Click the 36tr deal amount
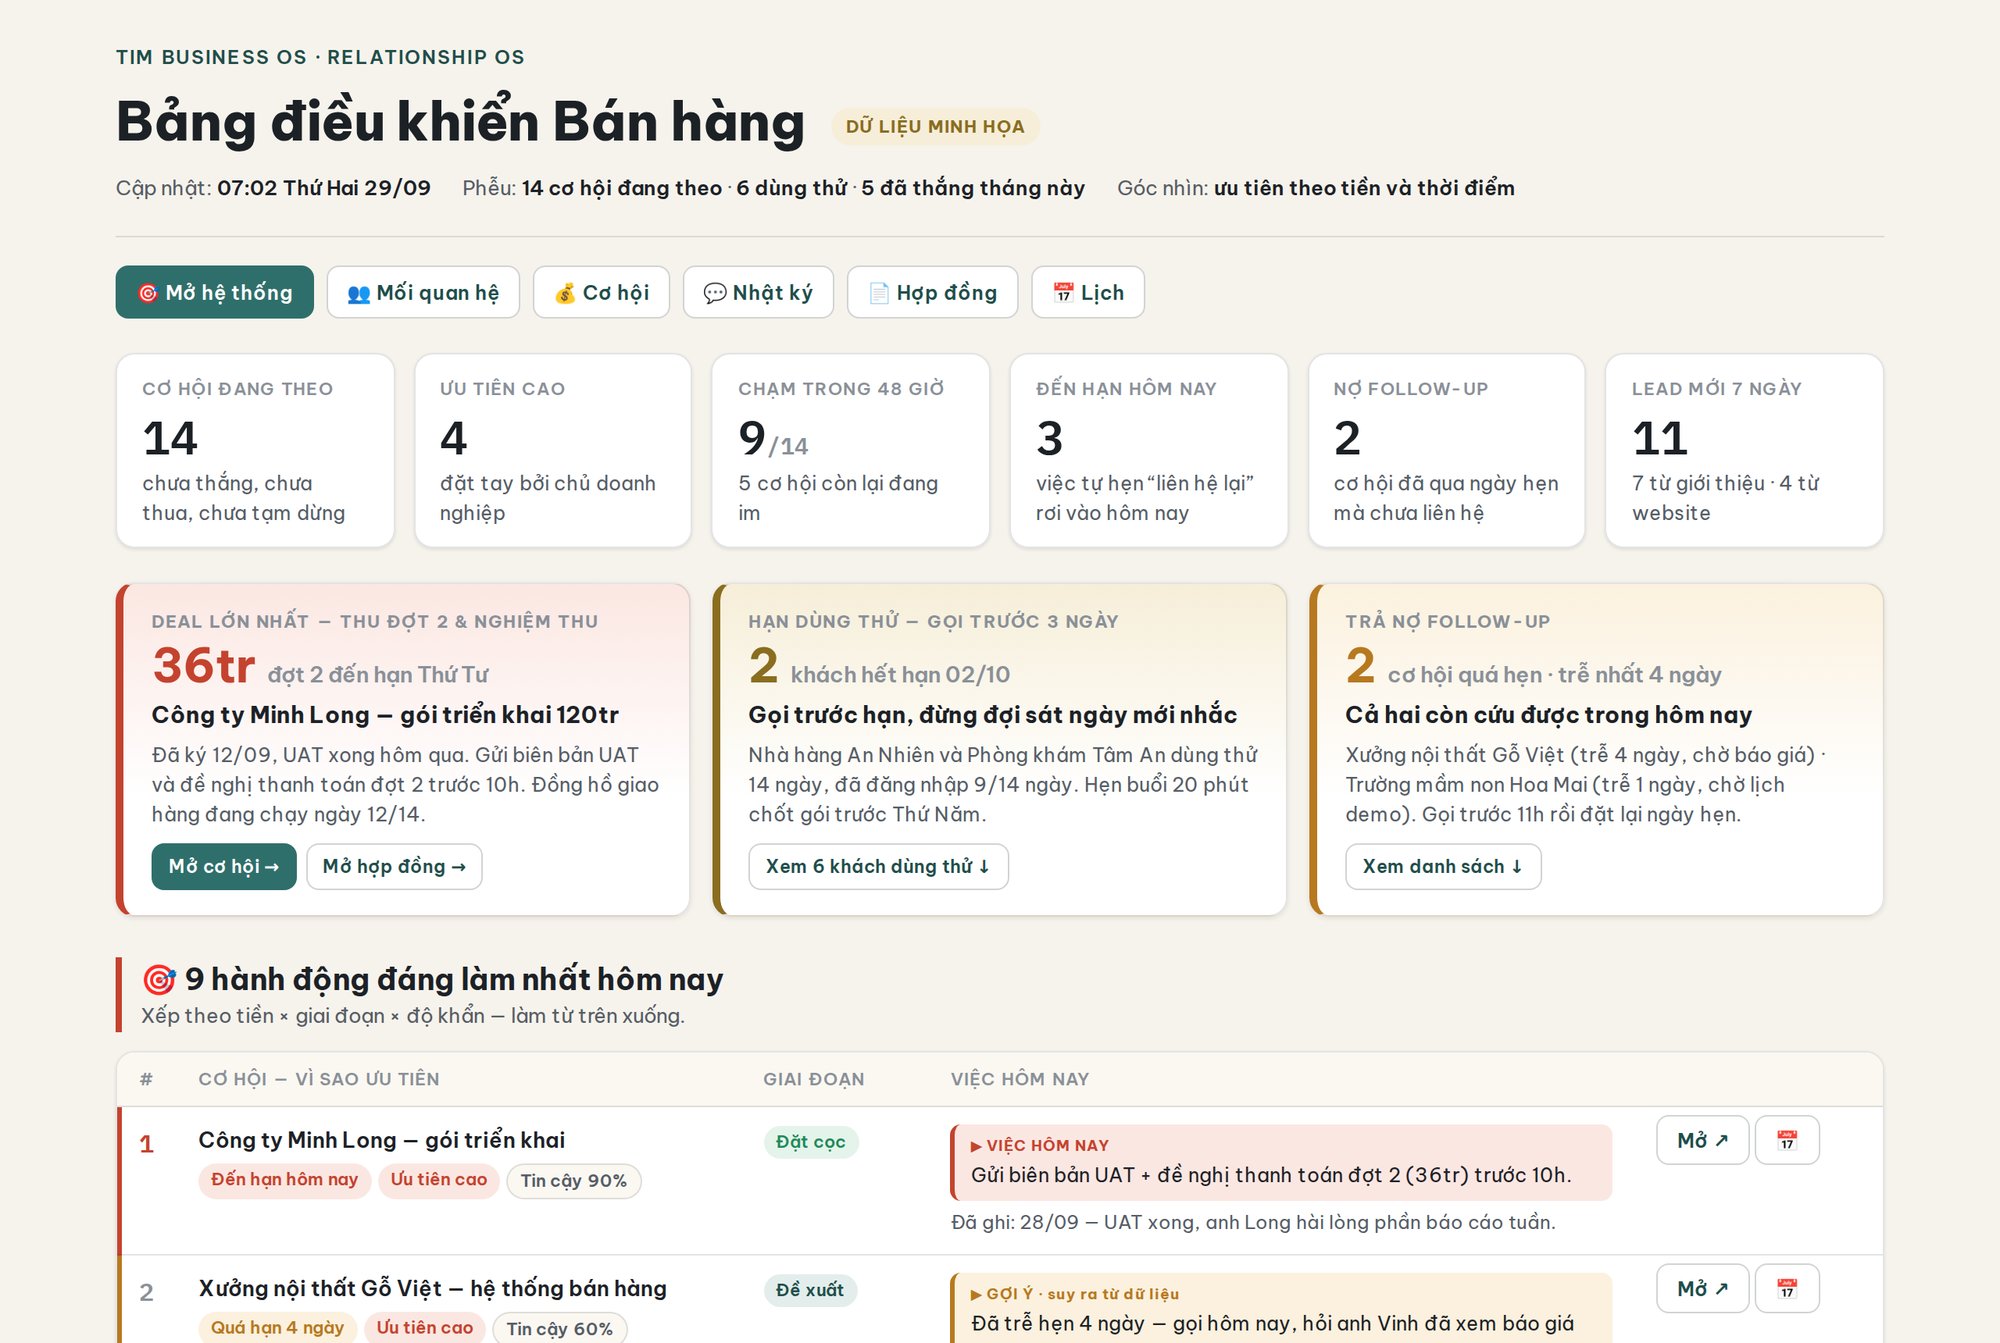This screenshot has height=1343, width=2000. (x=204, y=666)
